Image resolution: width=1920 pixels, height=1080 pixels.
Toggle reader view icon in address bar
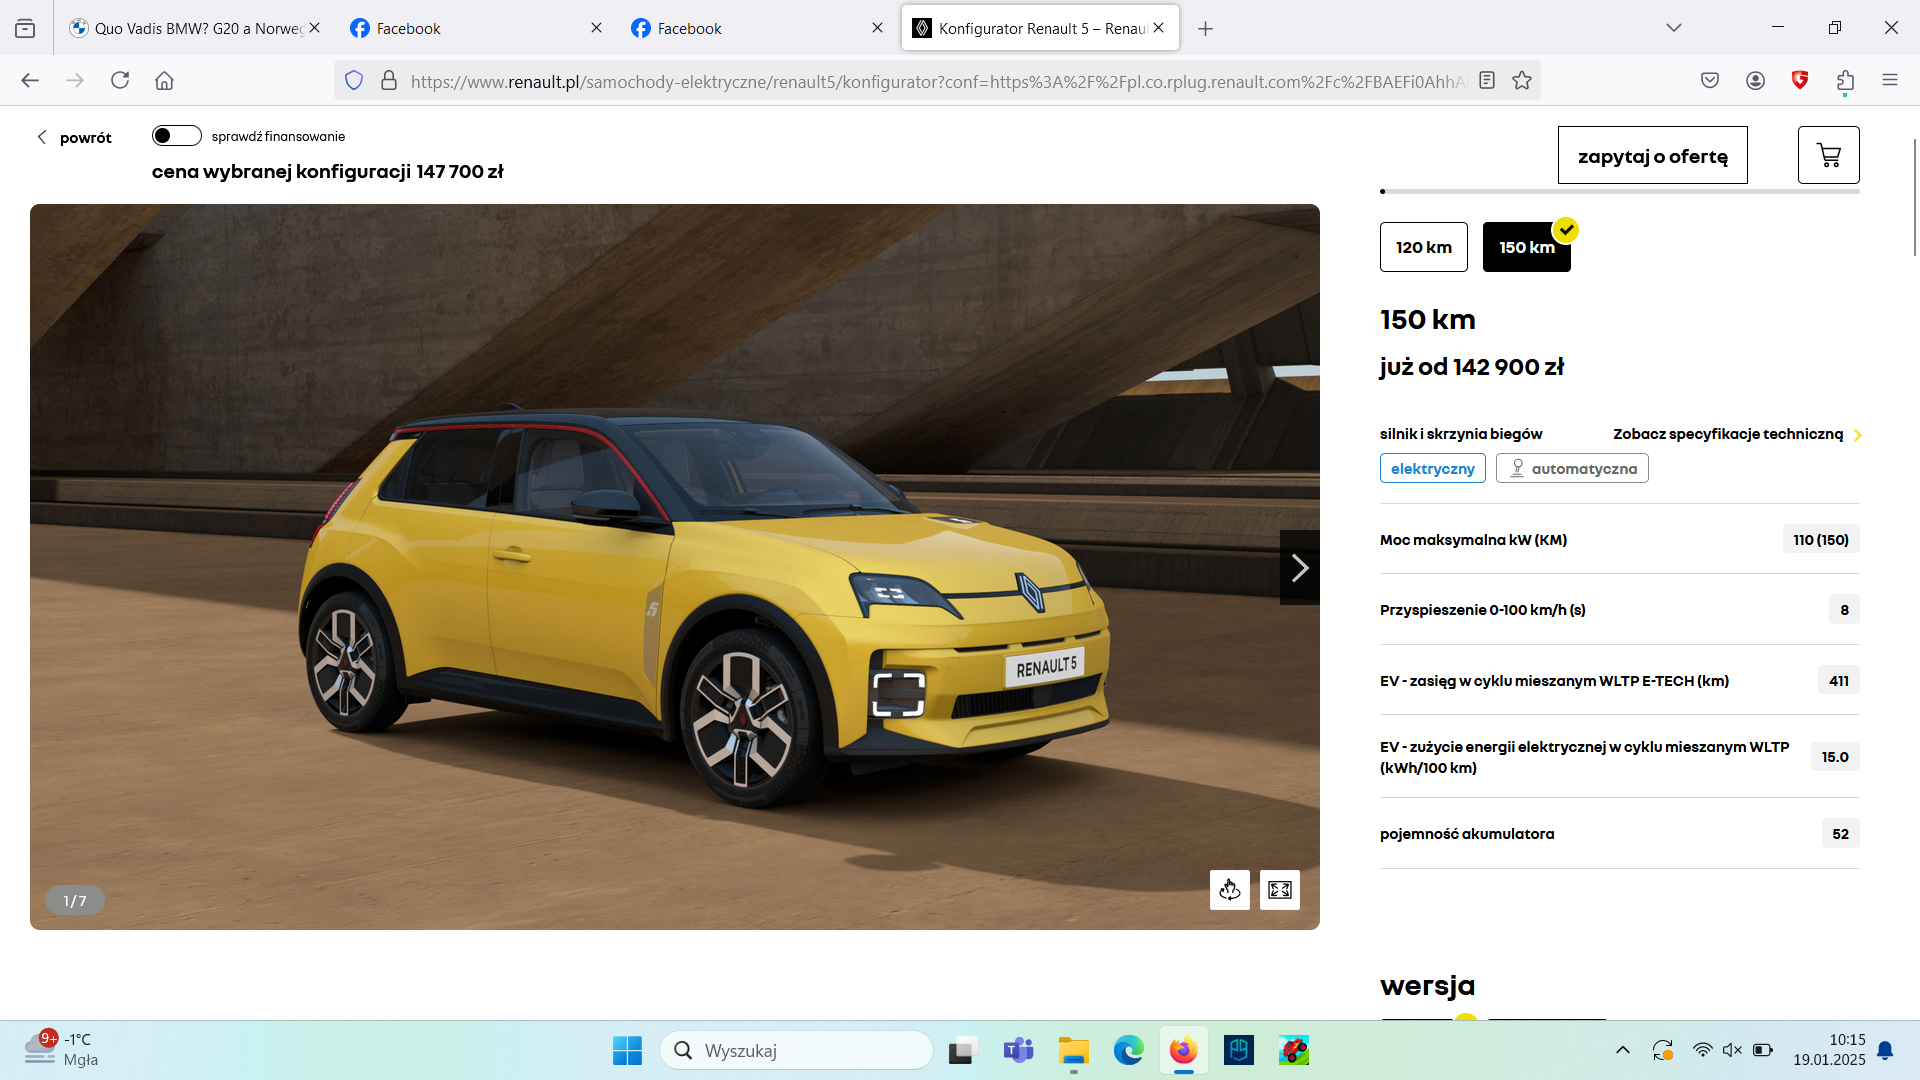point(1487,80)
